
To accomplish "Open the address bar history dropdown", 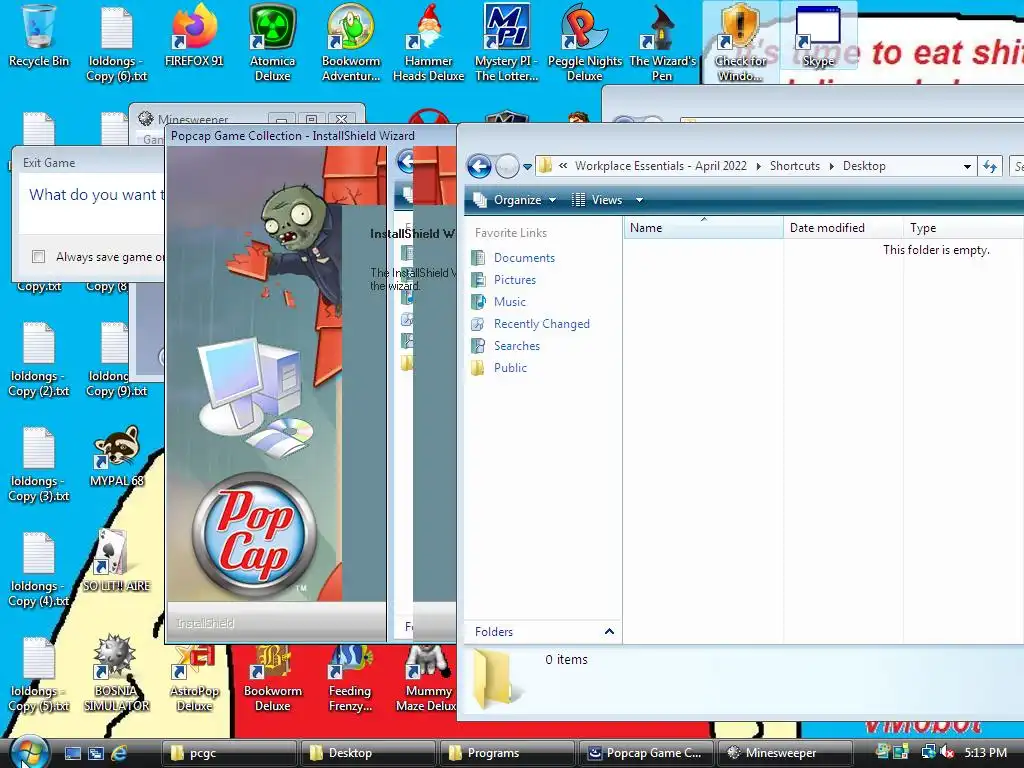I will point(967,167).
